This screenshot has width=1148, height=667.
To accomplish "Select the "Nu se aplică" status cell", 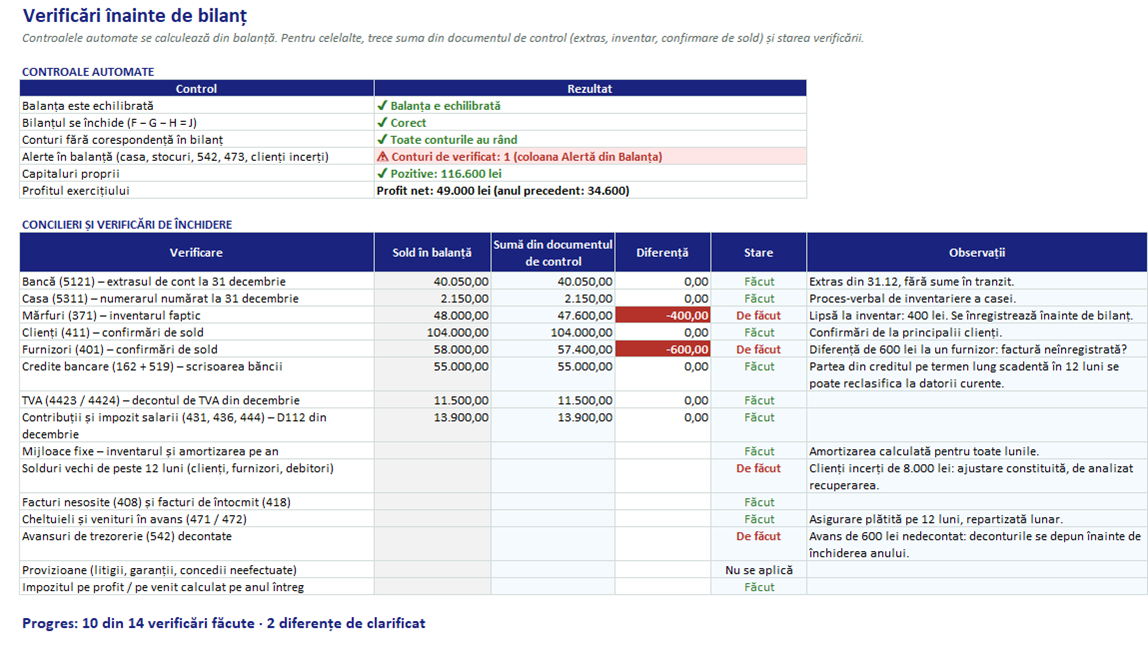I will pos(758,570).
